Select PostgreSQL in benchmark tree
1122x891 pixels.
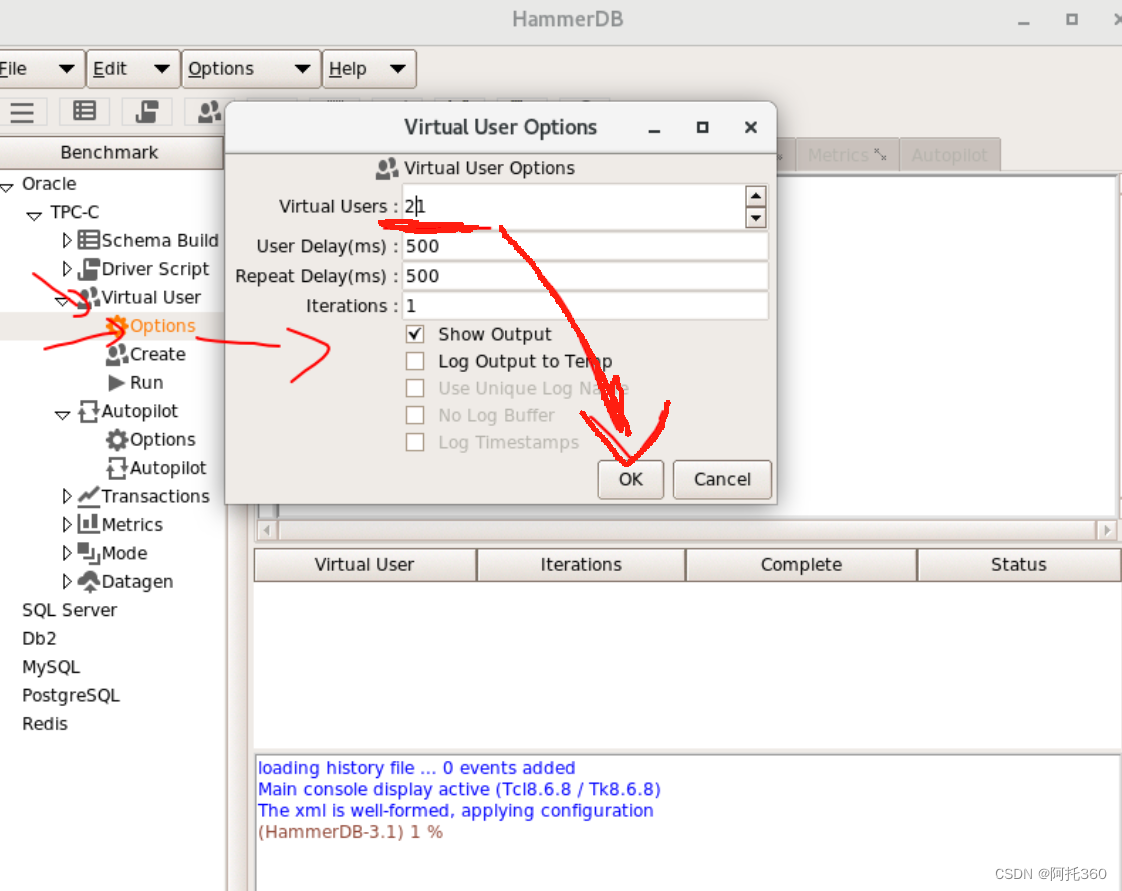[71, 696]
